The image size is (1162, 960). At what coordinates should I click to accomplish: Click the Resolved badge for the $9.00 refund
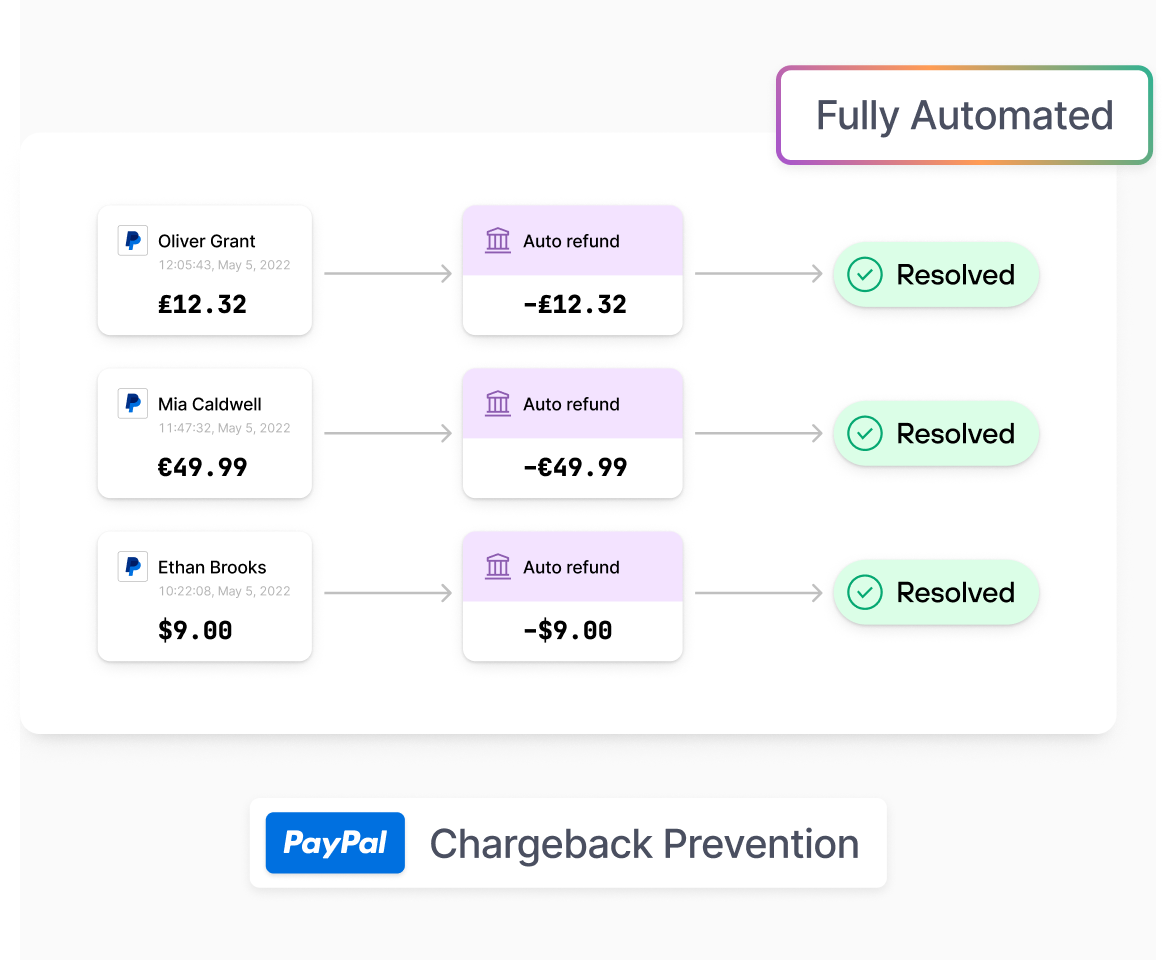point(936,592)
